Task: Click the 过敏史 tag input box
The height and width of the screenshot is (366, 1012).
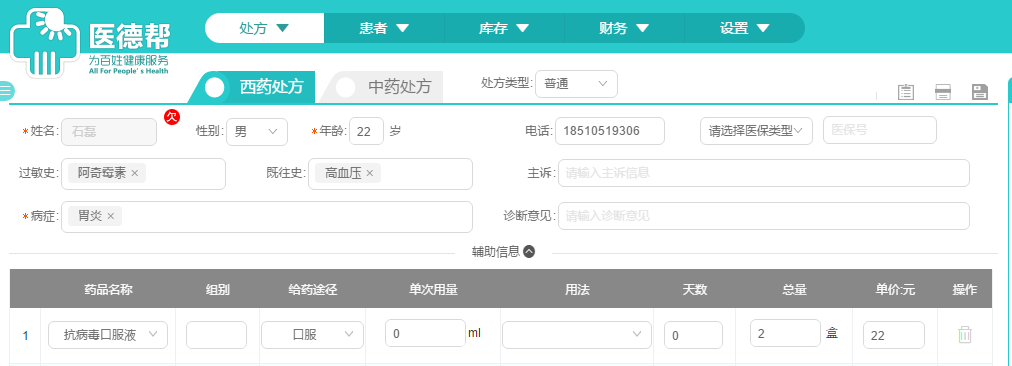Action: pyautogui.click(x=143, y=174)
